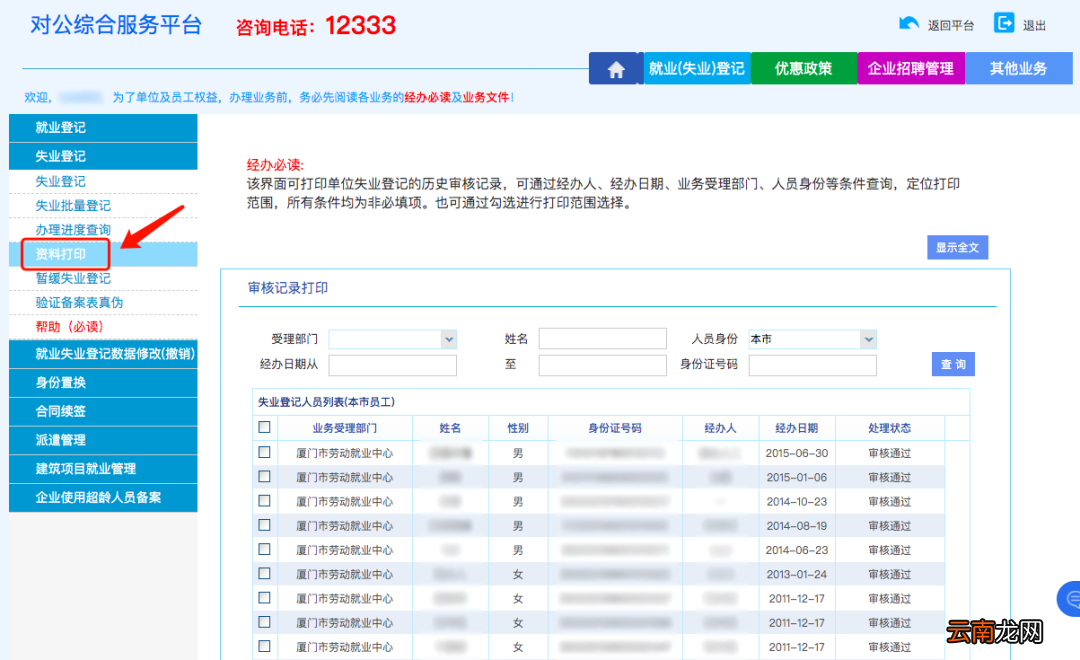Click 厦门市劳动就业中心 in the 2014-10-23 row
The image size is (1080, 660).
pos(344,502)
